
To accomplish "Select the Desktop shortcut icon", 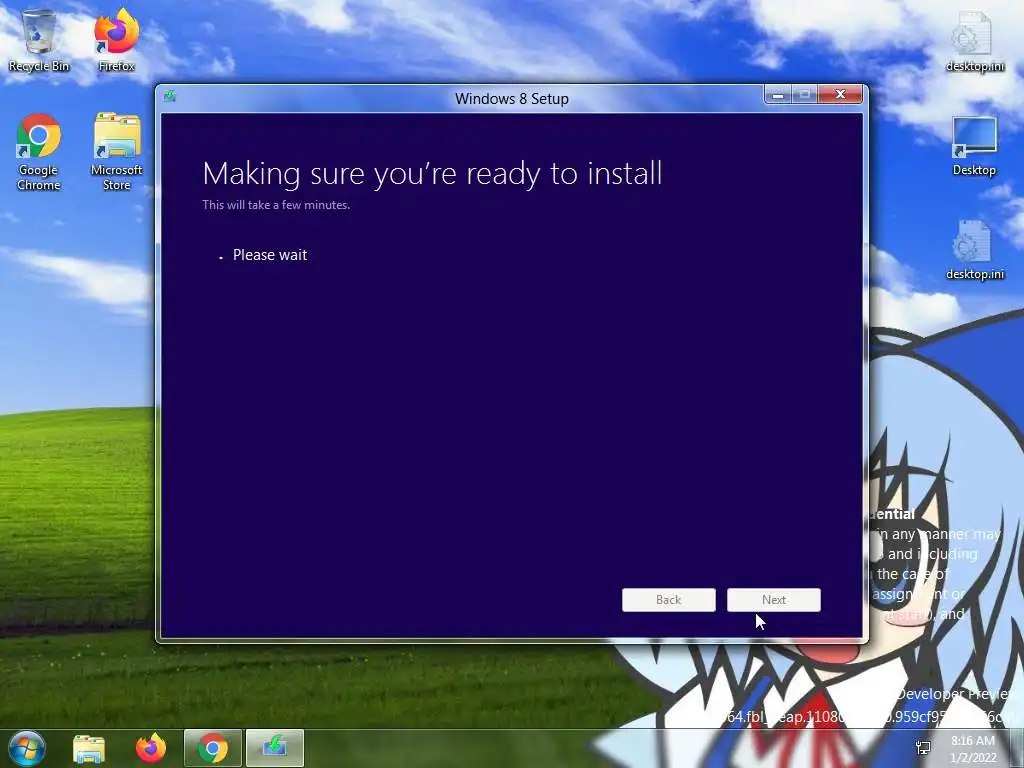I will [x=974, y=146].
